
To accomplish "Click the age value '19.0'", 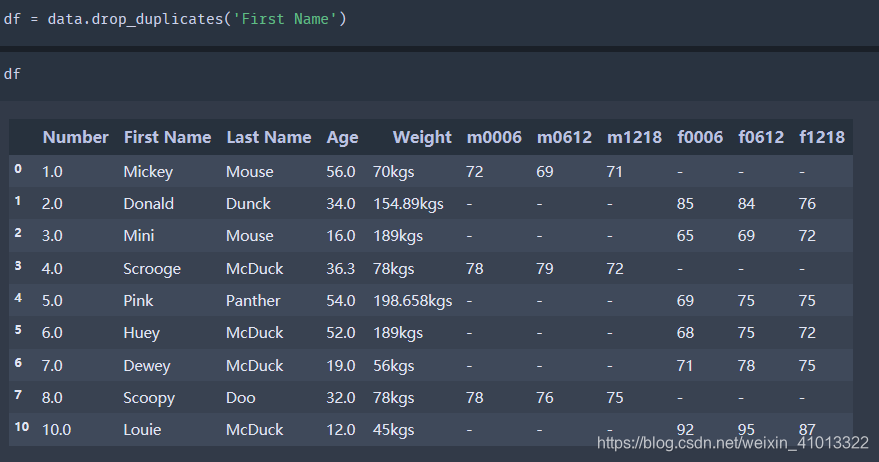I will [341, 366].
